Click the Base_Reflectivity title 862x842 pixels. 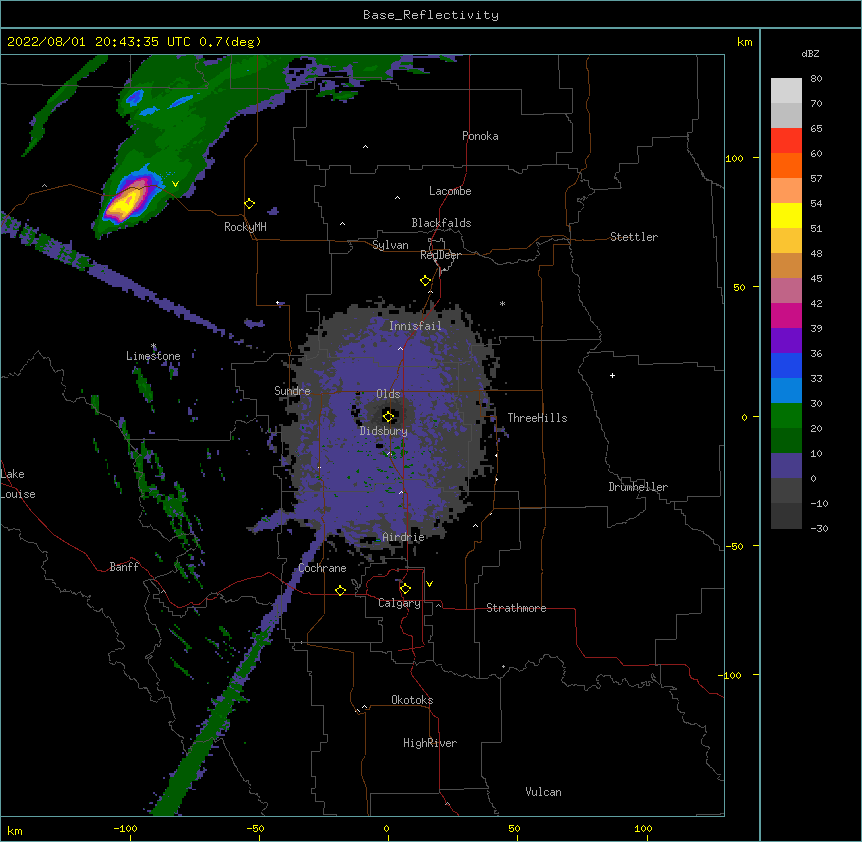coord(431,15)
